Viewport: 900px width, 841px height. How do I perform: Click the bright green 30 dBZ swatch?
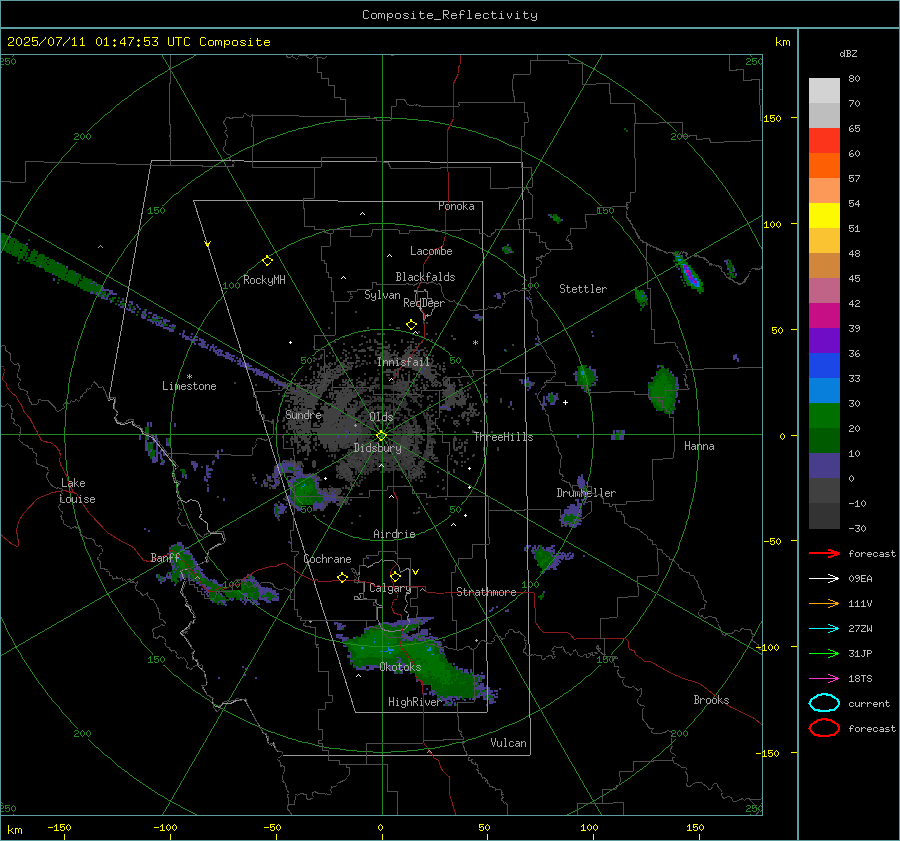click(x=824, y=415)
